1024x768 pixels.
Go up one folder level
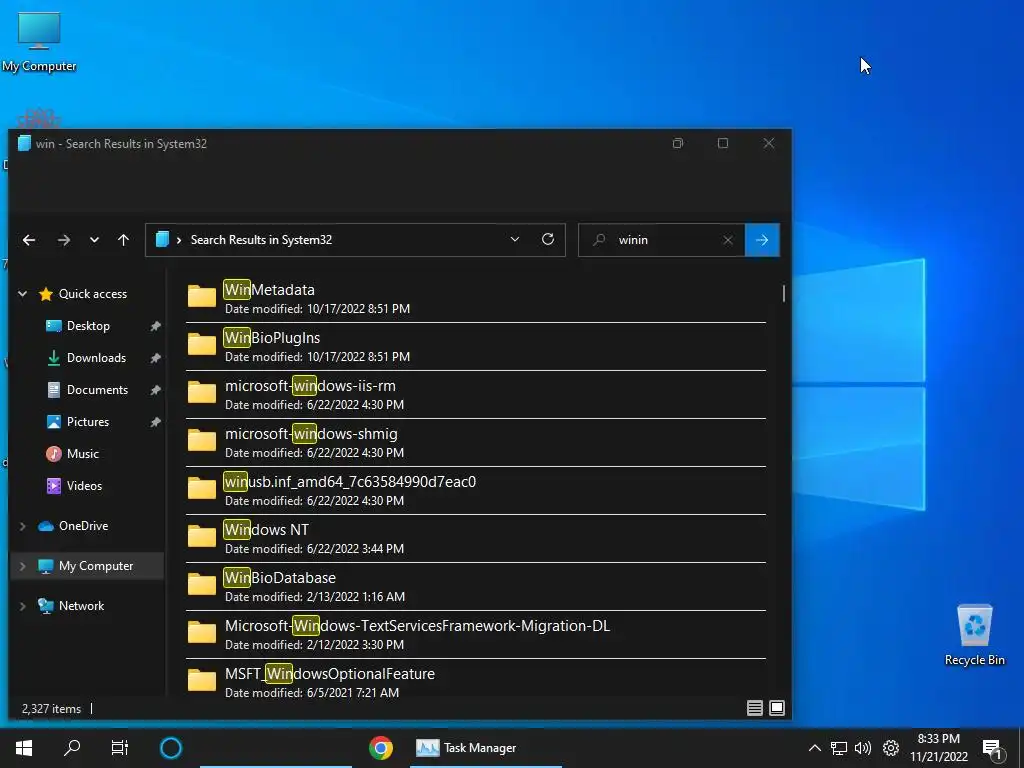[123, 240]
